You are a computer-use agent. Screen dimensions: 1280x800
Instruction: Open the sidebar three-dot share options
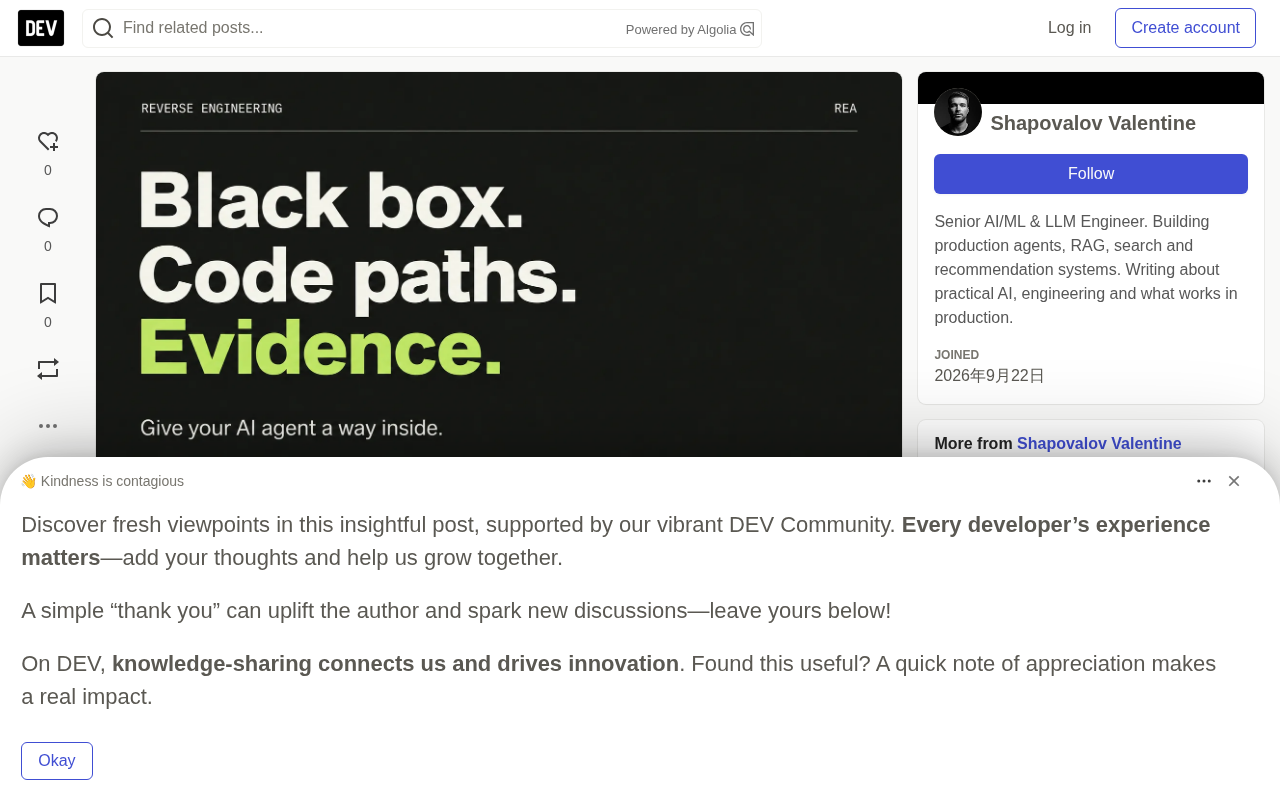coord(48,426)
